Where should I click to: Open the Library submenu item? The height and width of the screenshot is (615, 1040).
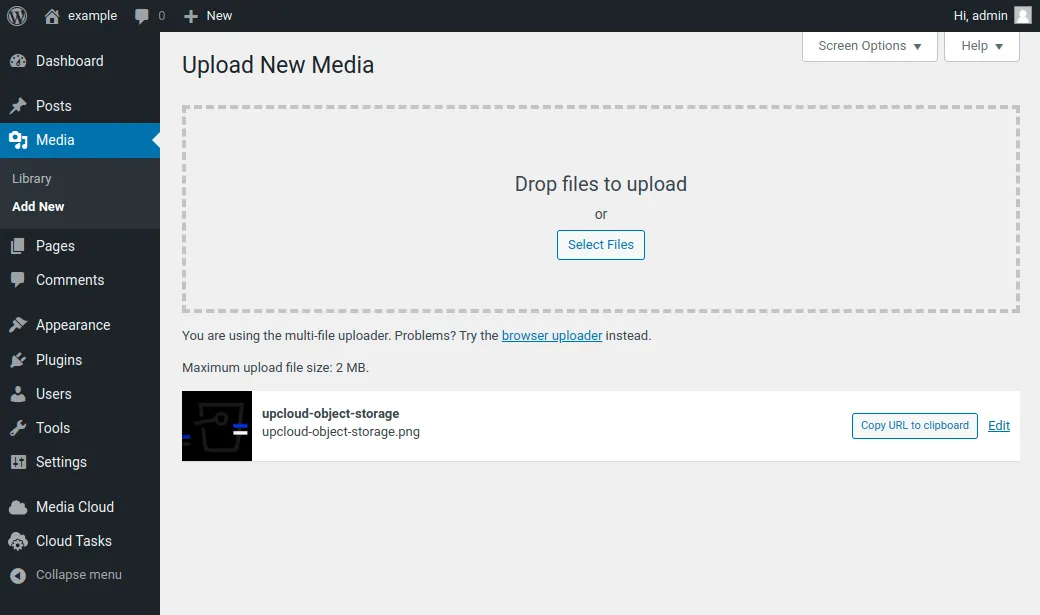(x=32, y=179)
